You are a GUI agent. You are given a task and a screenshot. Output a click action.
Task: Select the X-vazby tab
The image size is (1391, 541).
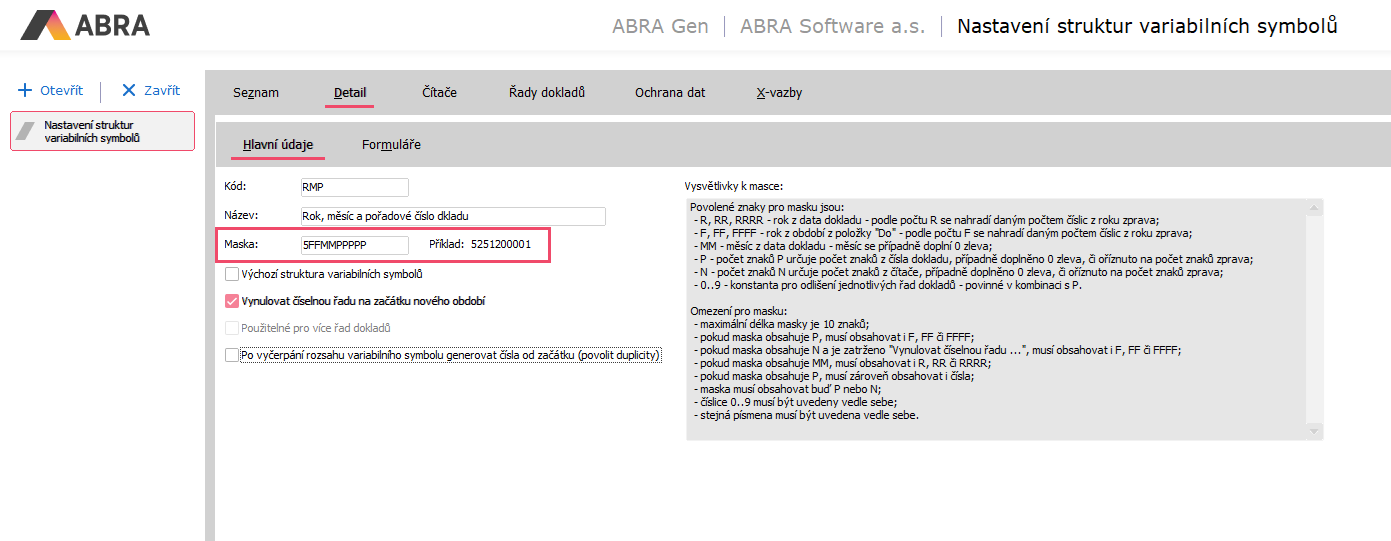tap(778, 93)
